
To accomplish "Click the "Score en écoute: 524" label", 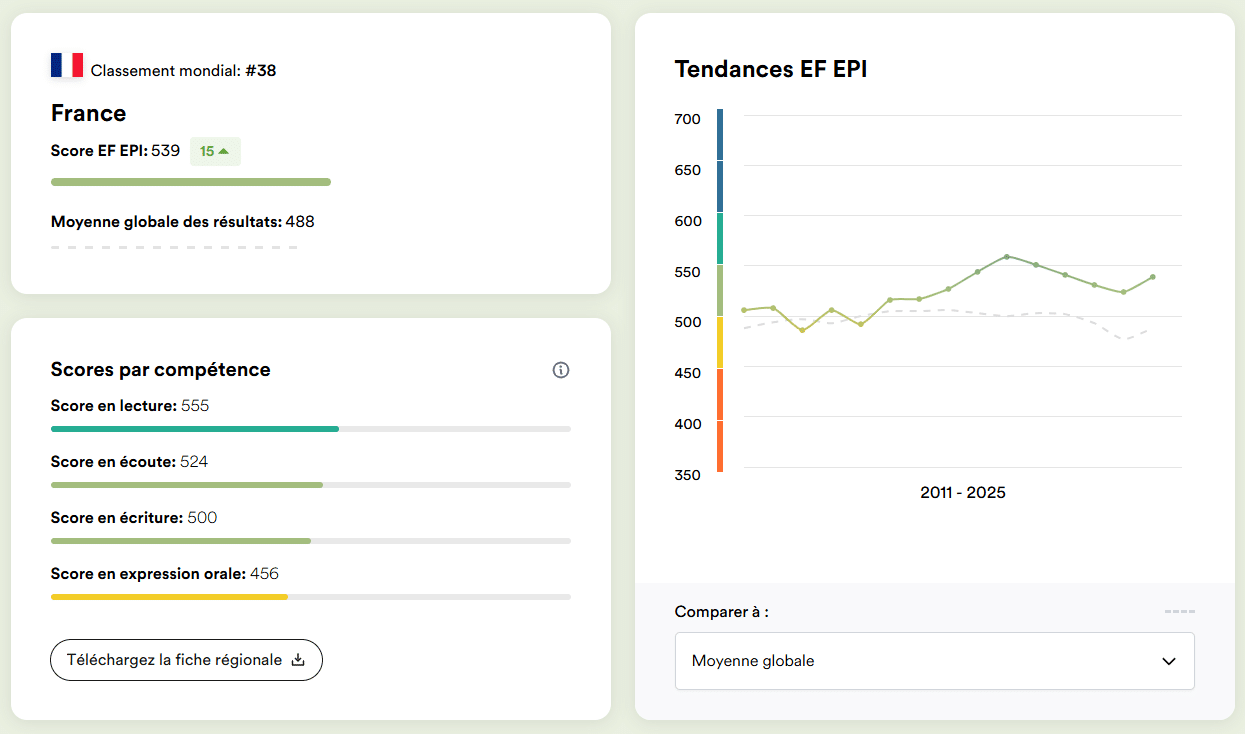I will click(130, 462).
